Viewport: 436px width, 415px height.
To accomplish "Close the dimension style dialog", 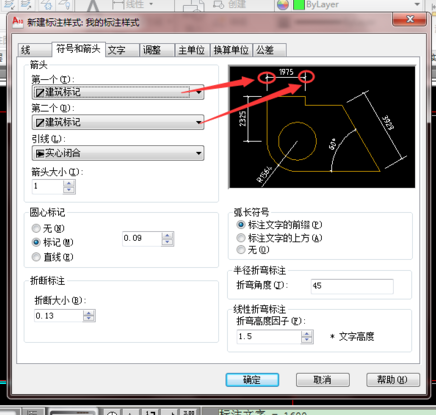I will [x=410, y=19].
